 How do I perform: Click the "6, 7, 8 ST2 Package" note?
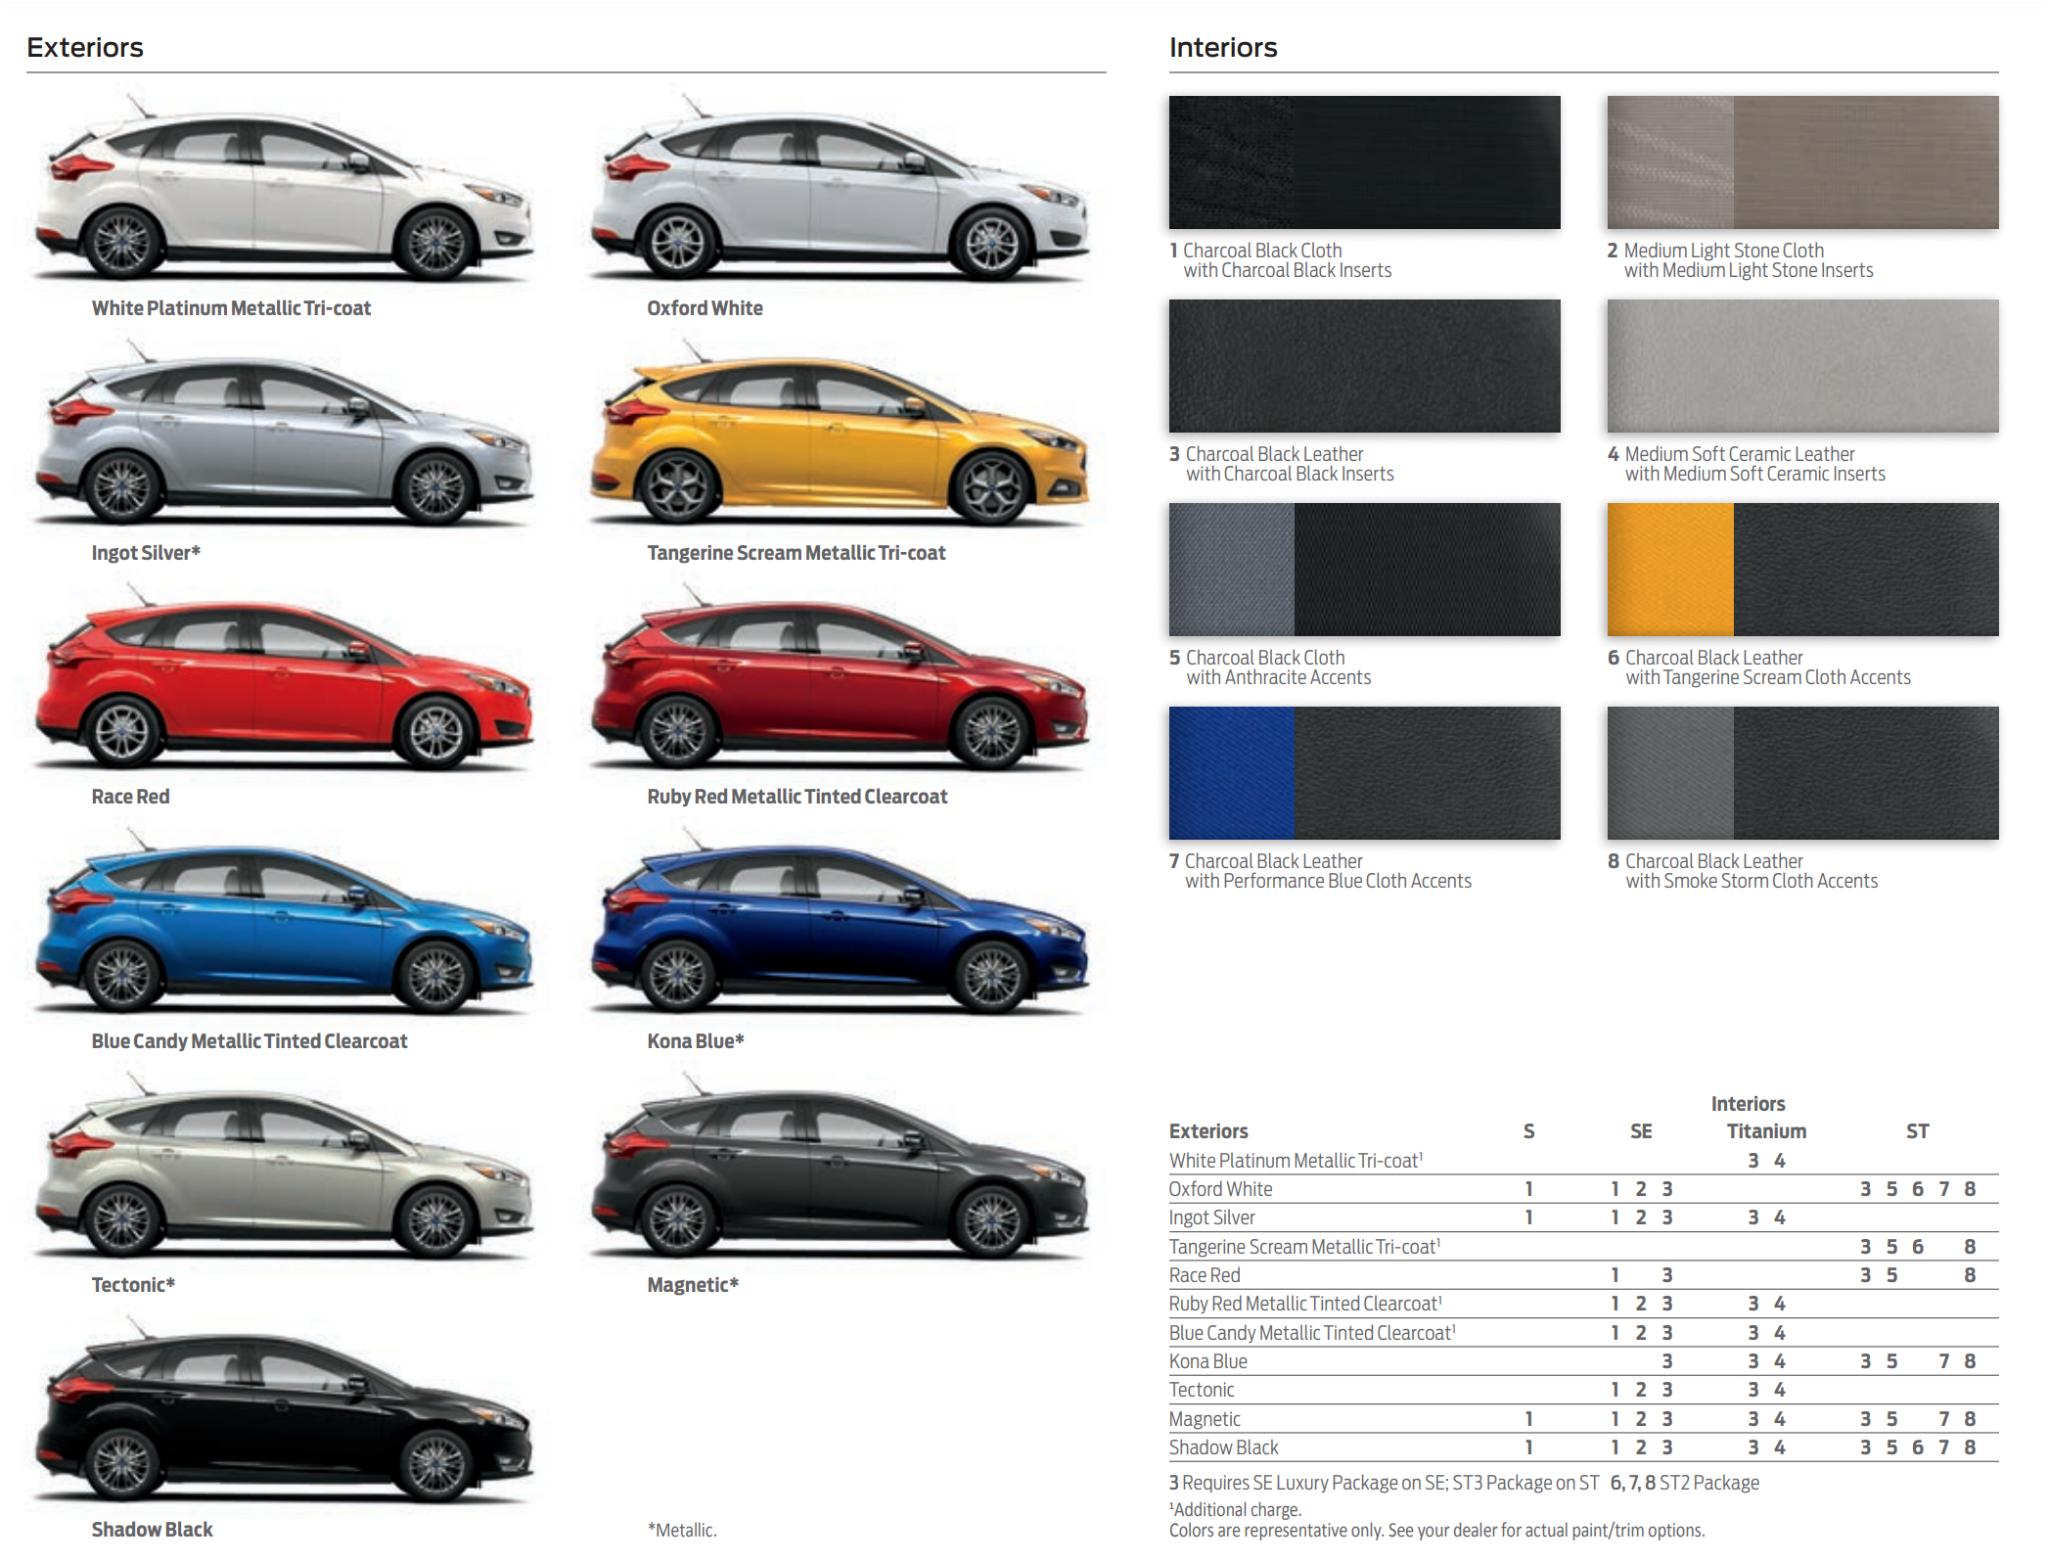point(1685,1483)
